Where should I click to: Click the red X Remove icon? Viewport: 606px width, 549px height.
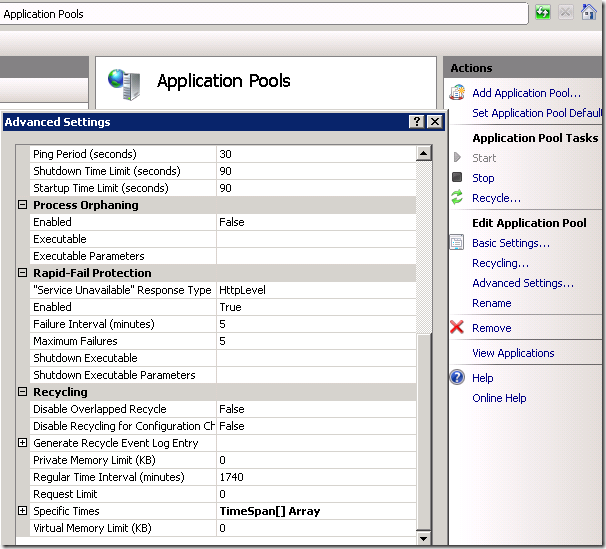[x=457, y=327]
